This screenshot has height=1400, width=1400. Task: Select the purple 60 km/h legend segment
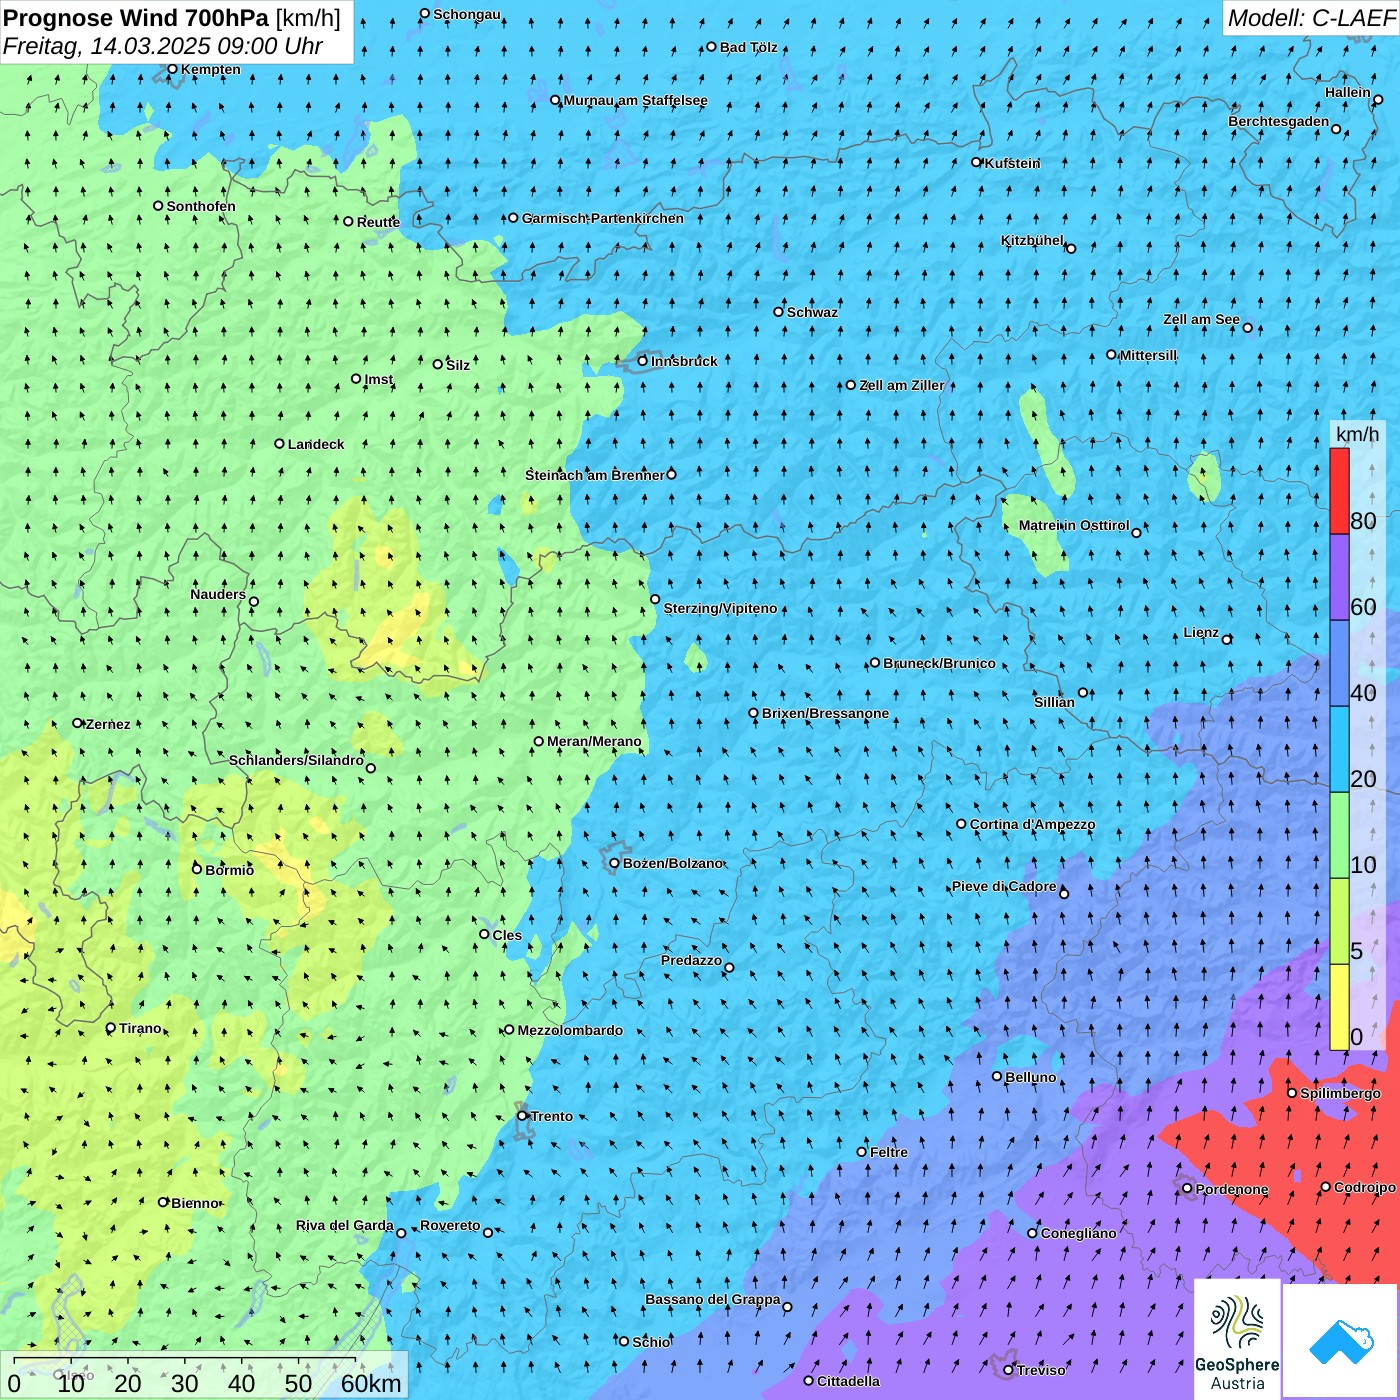(1339, 577)
